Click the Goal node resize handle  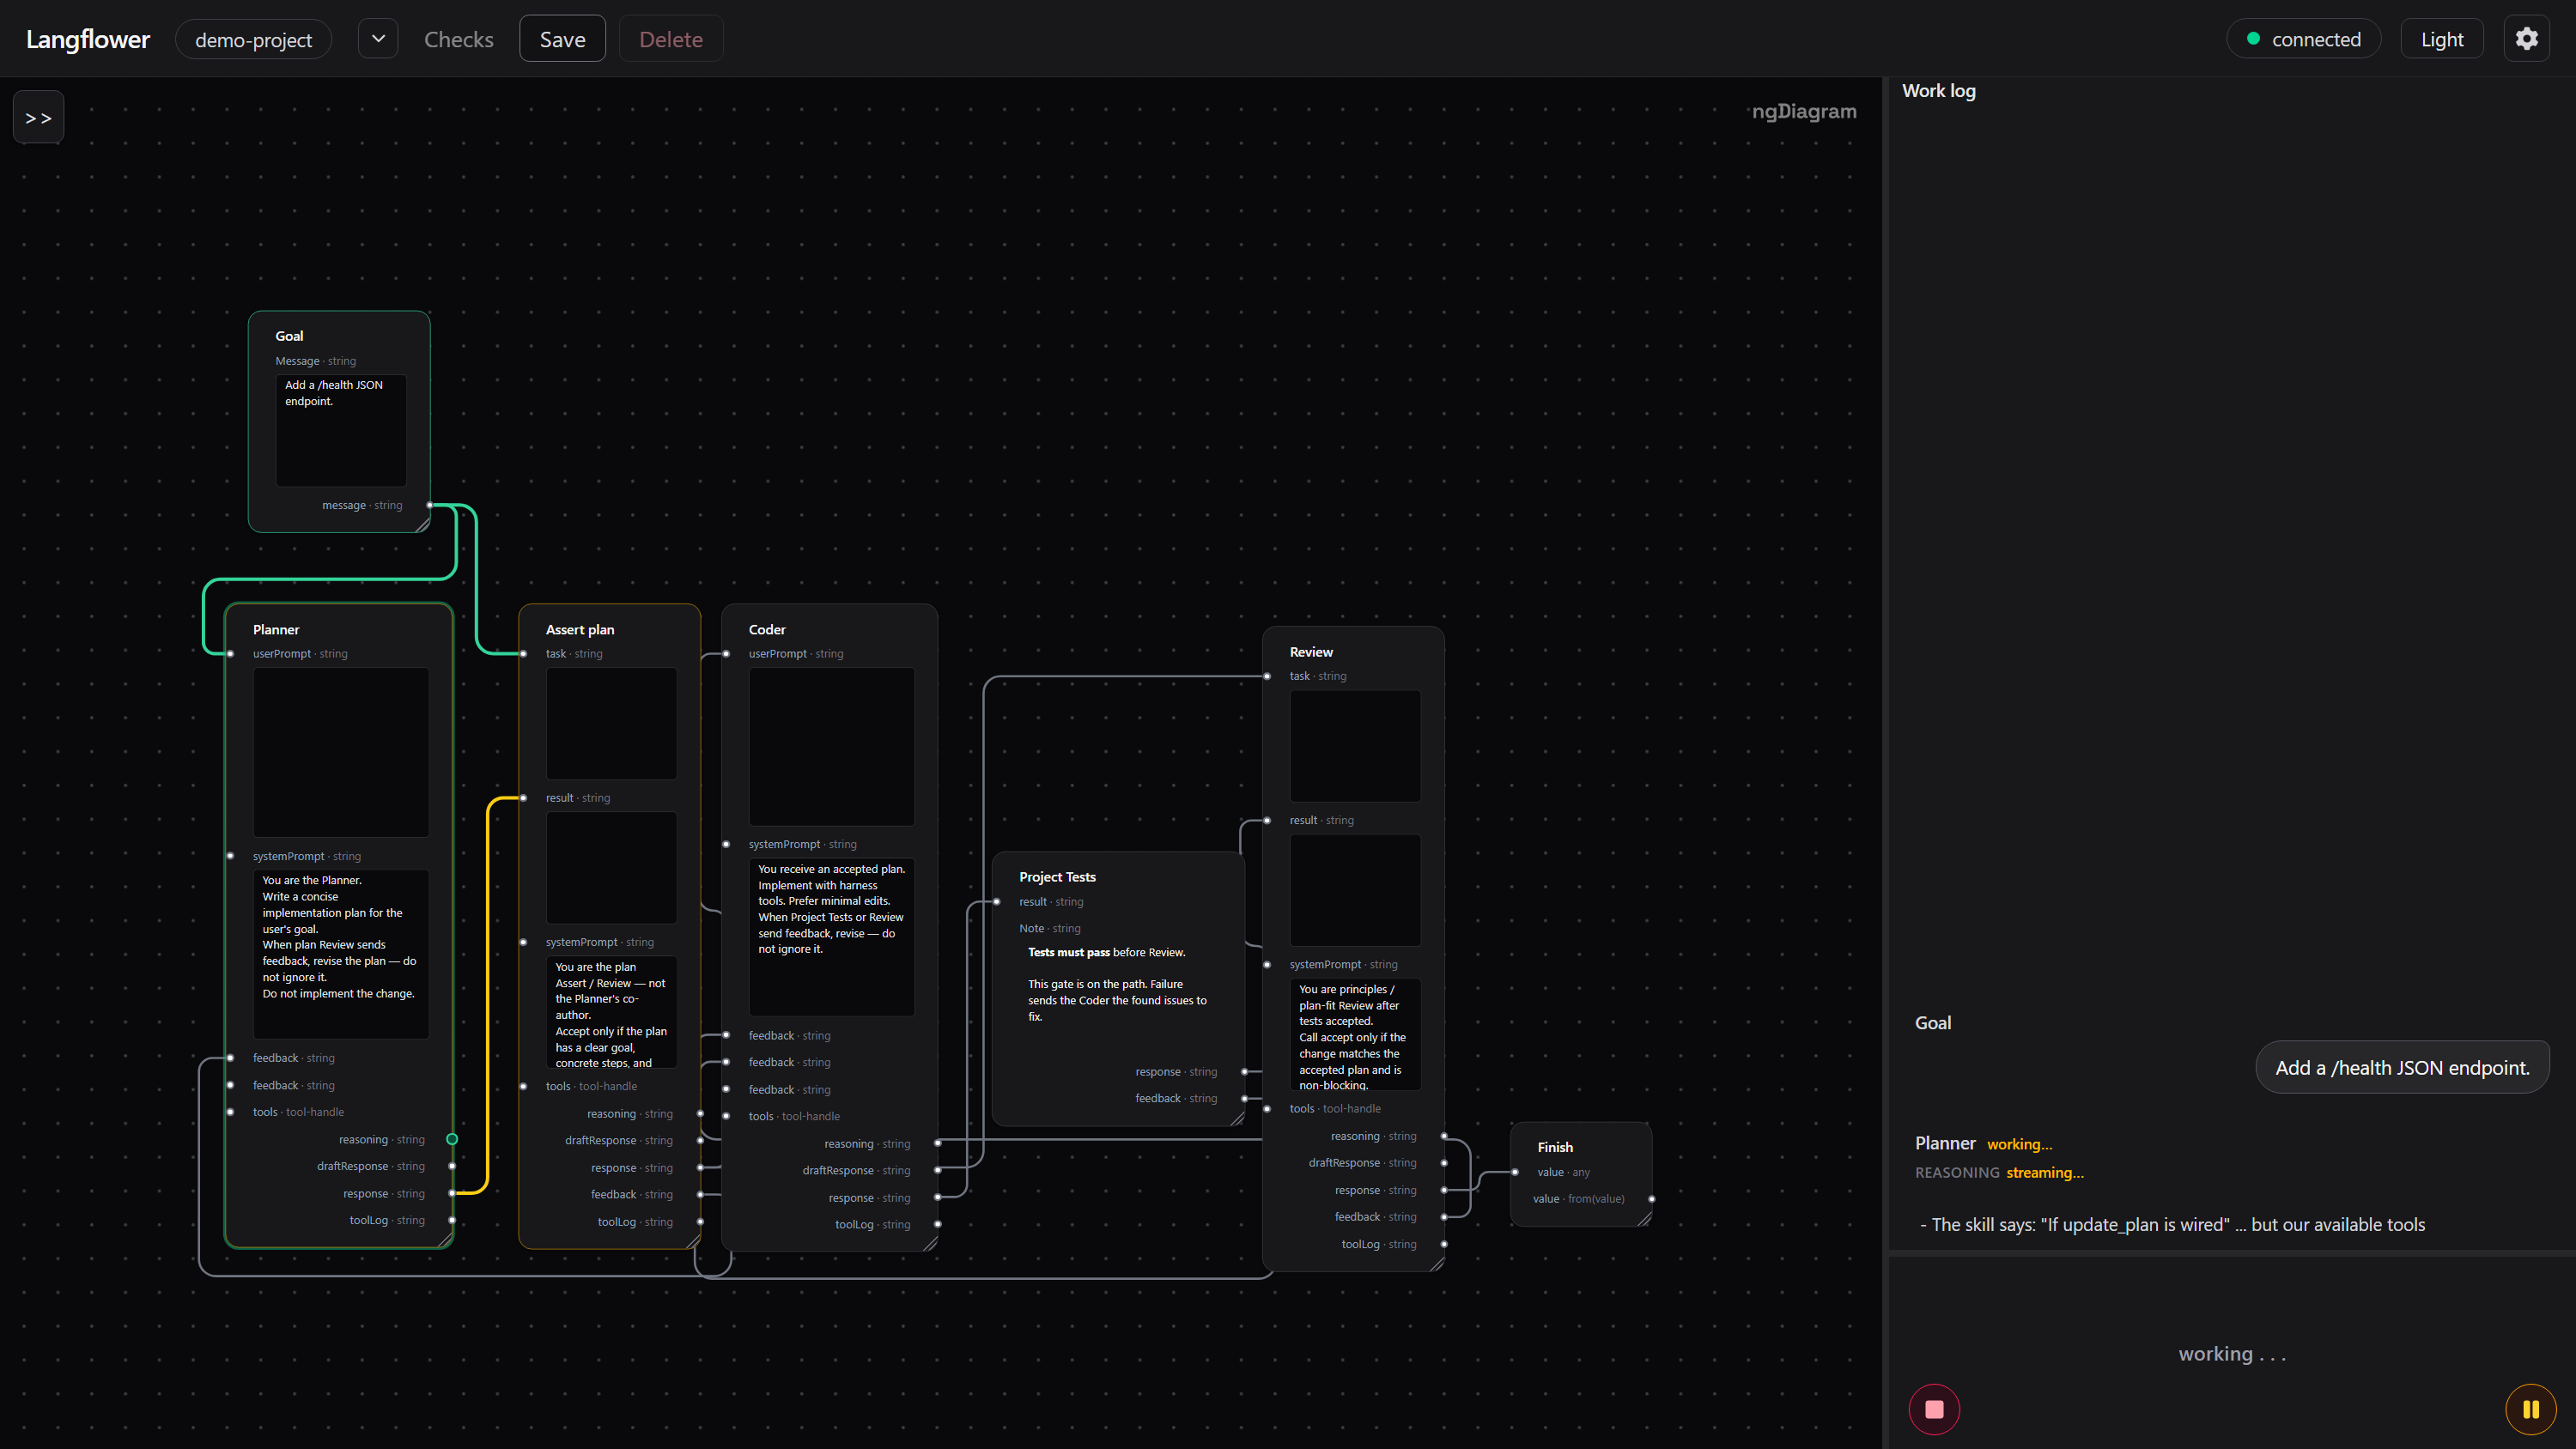tap(422, 524)
